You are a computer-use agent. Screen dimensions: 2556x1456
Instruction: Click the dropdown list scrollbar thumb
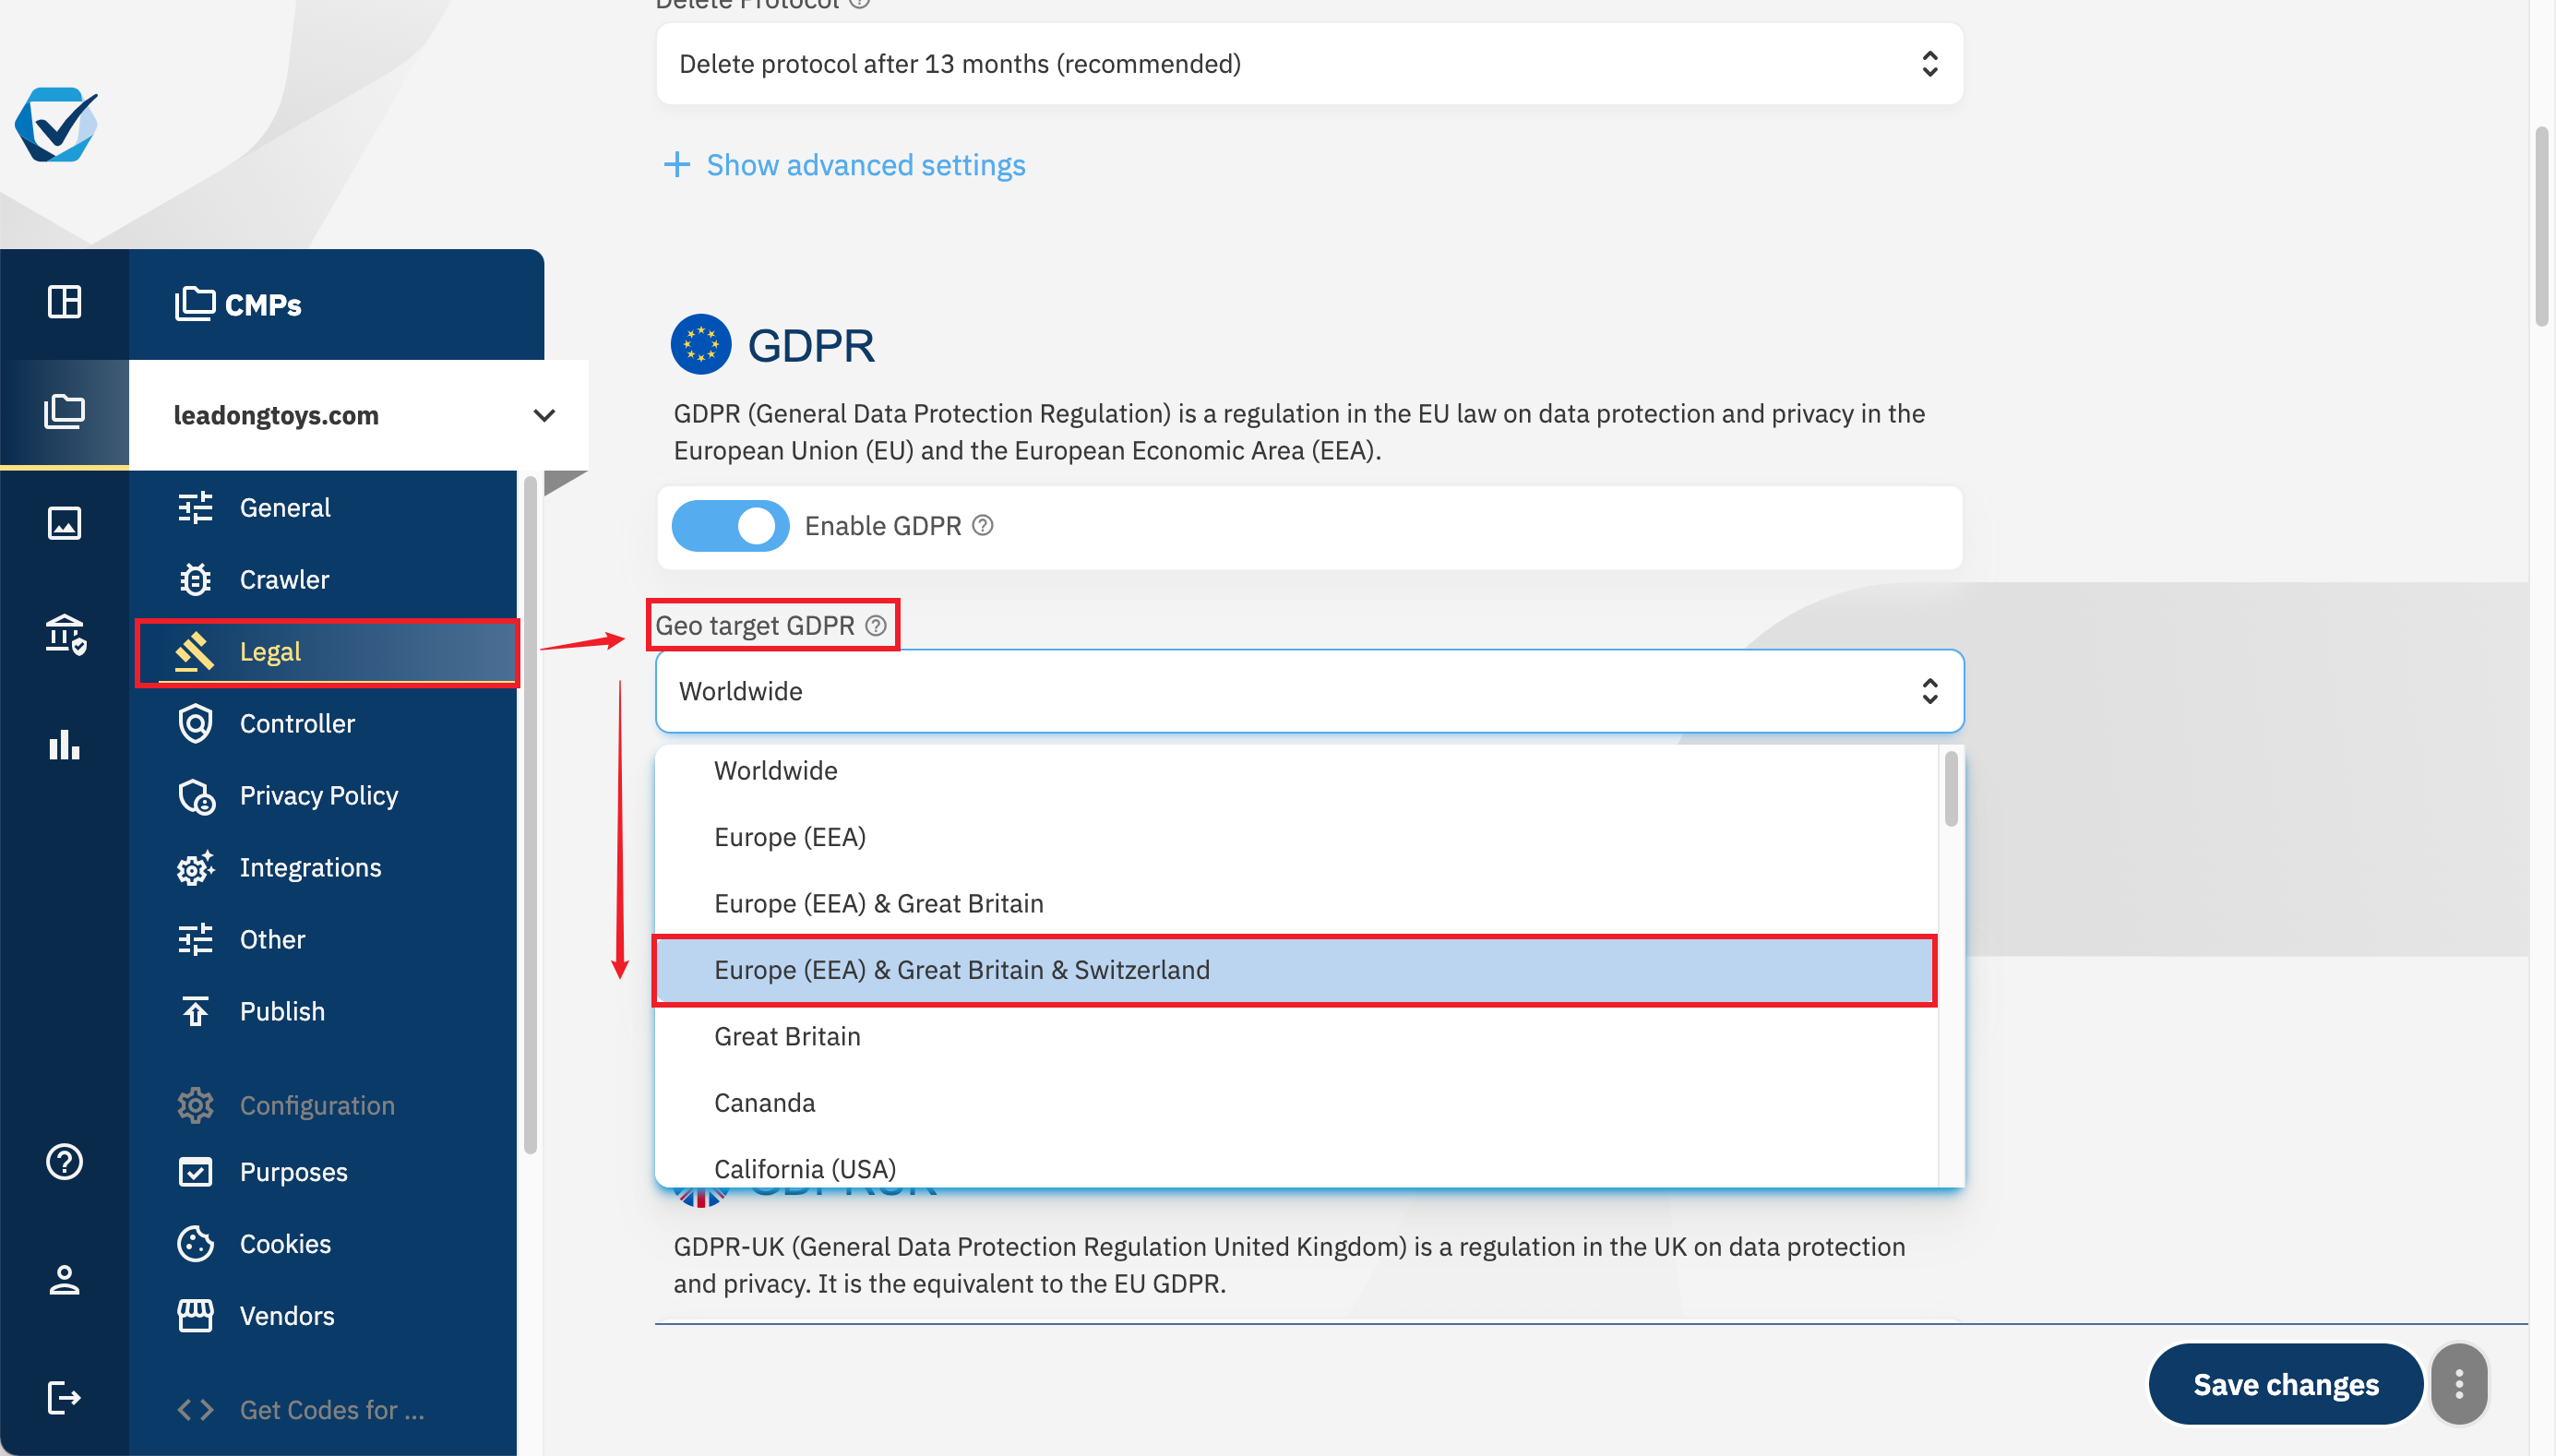point(1950,790)
